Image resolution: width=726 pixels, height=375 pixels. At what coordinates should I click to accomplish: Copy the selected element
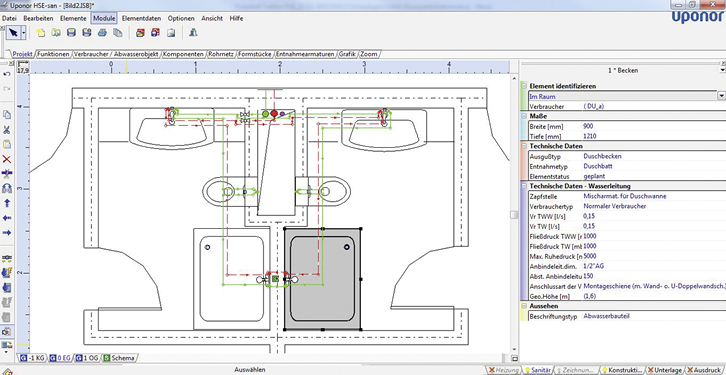[6, 114]
